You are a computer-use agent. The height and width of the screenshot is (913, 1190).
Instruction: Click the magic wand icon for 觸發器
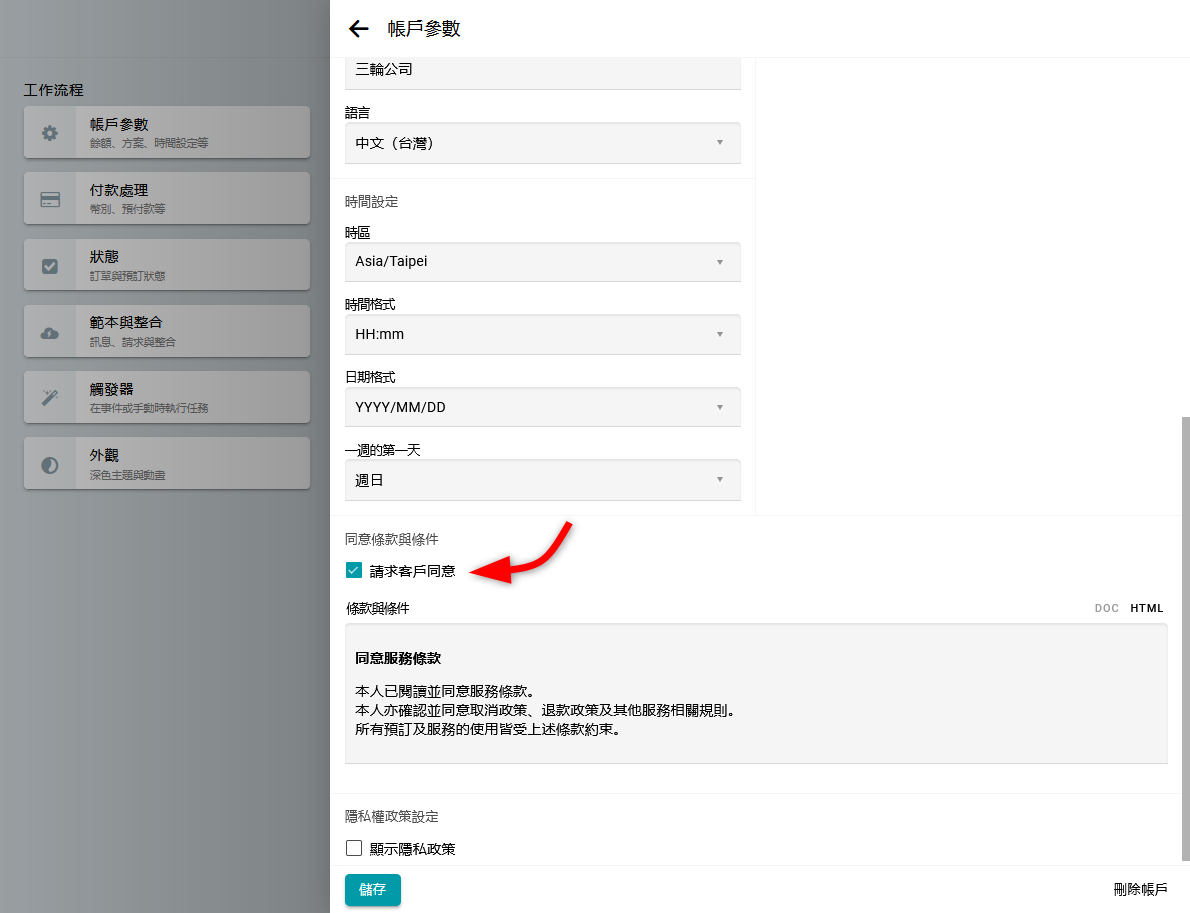(50, 398)
